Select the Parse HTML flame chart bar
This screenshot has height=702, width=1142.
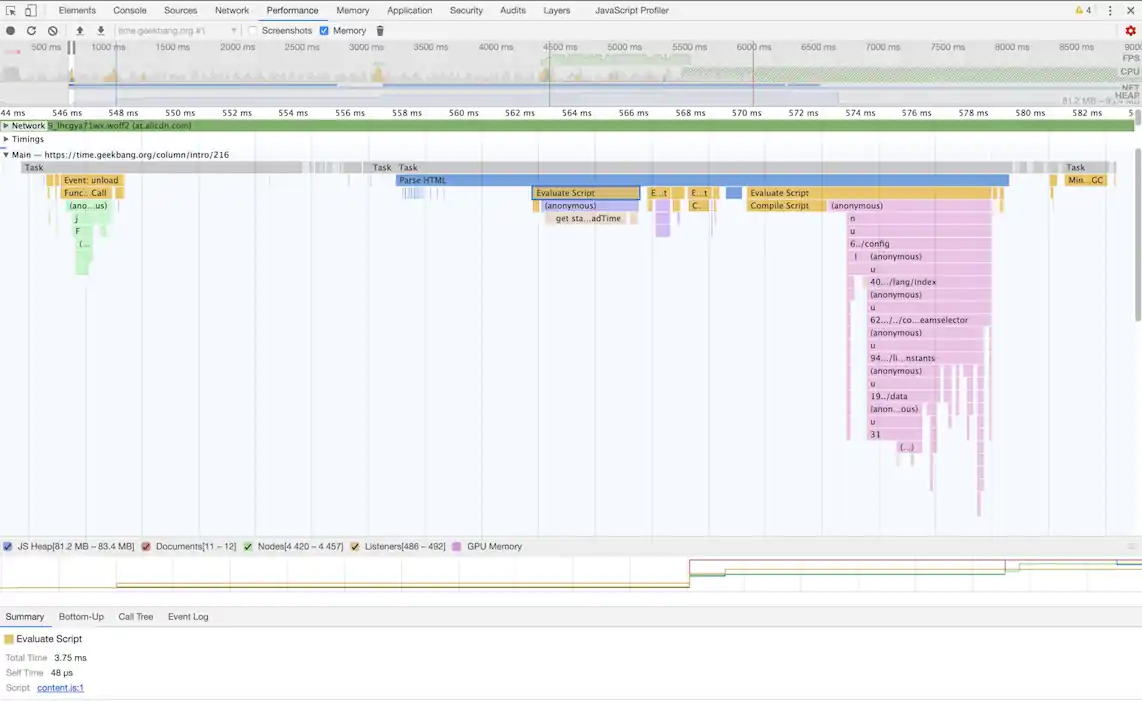[700, 181]
